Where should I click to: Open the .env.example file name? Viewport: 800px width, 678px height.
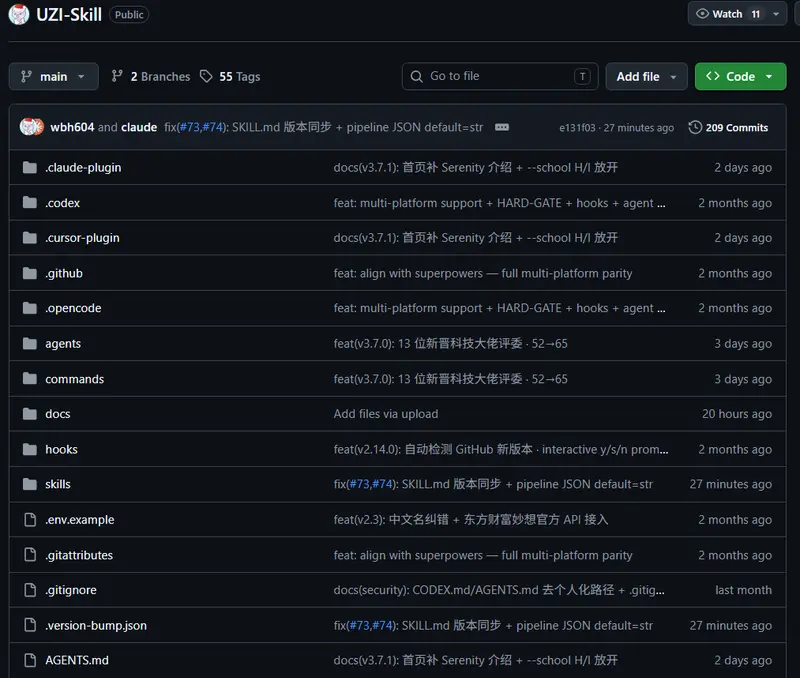tap(80, 520)
